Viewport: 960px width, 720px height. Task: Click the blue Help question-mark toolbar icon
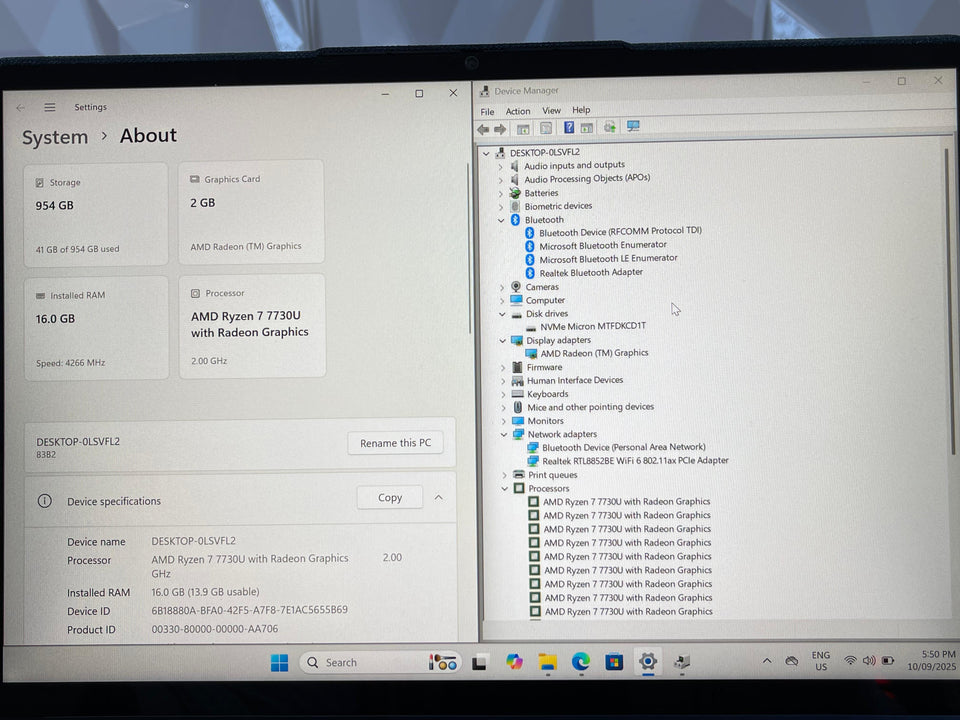(x=569, y=127)
